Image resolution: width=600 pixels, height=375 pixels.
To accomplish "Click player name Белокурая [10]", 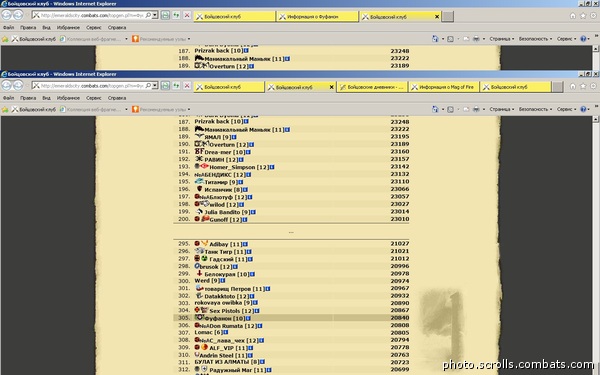I will click(x=227, y=274).
